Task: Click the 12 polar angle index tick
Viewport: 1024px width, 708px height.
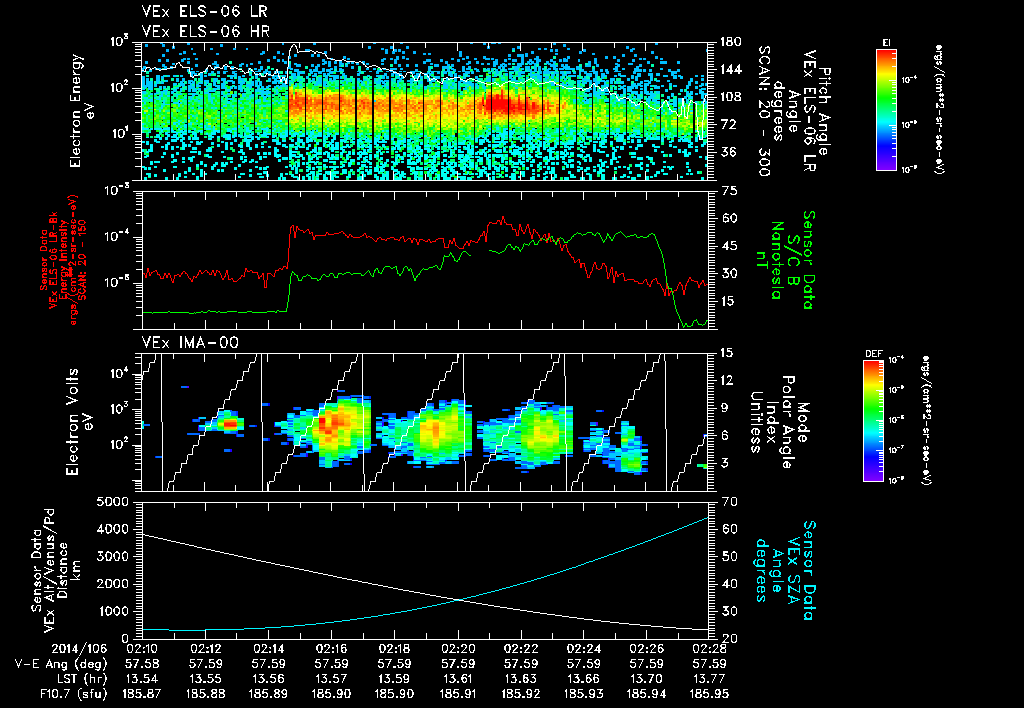Action: (730, 380)
